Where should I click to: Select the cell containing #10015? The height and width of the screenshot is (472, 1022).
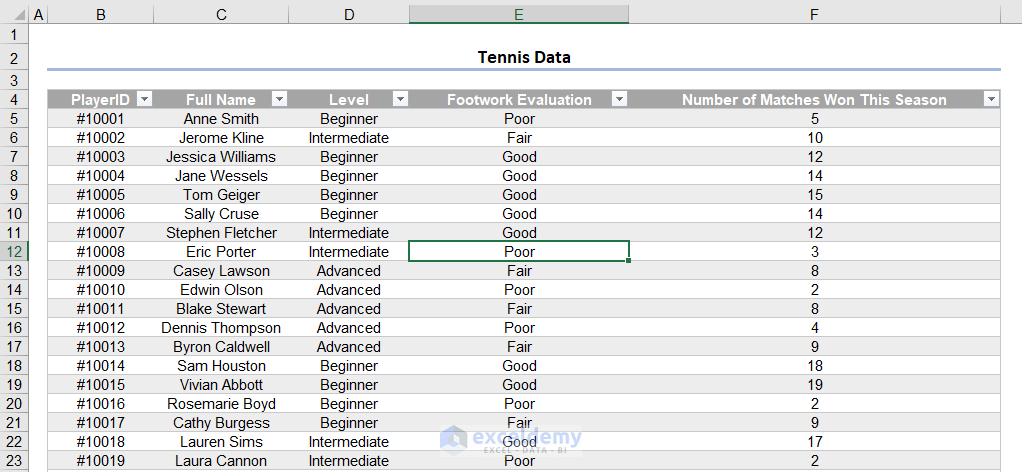pyautogui.click(x=101, y=385)
